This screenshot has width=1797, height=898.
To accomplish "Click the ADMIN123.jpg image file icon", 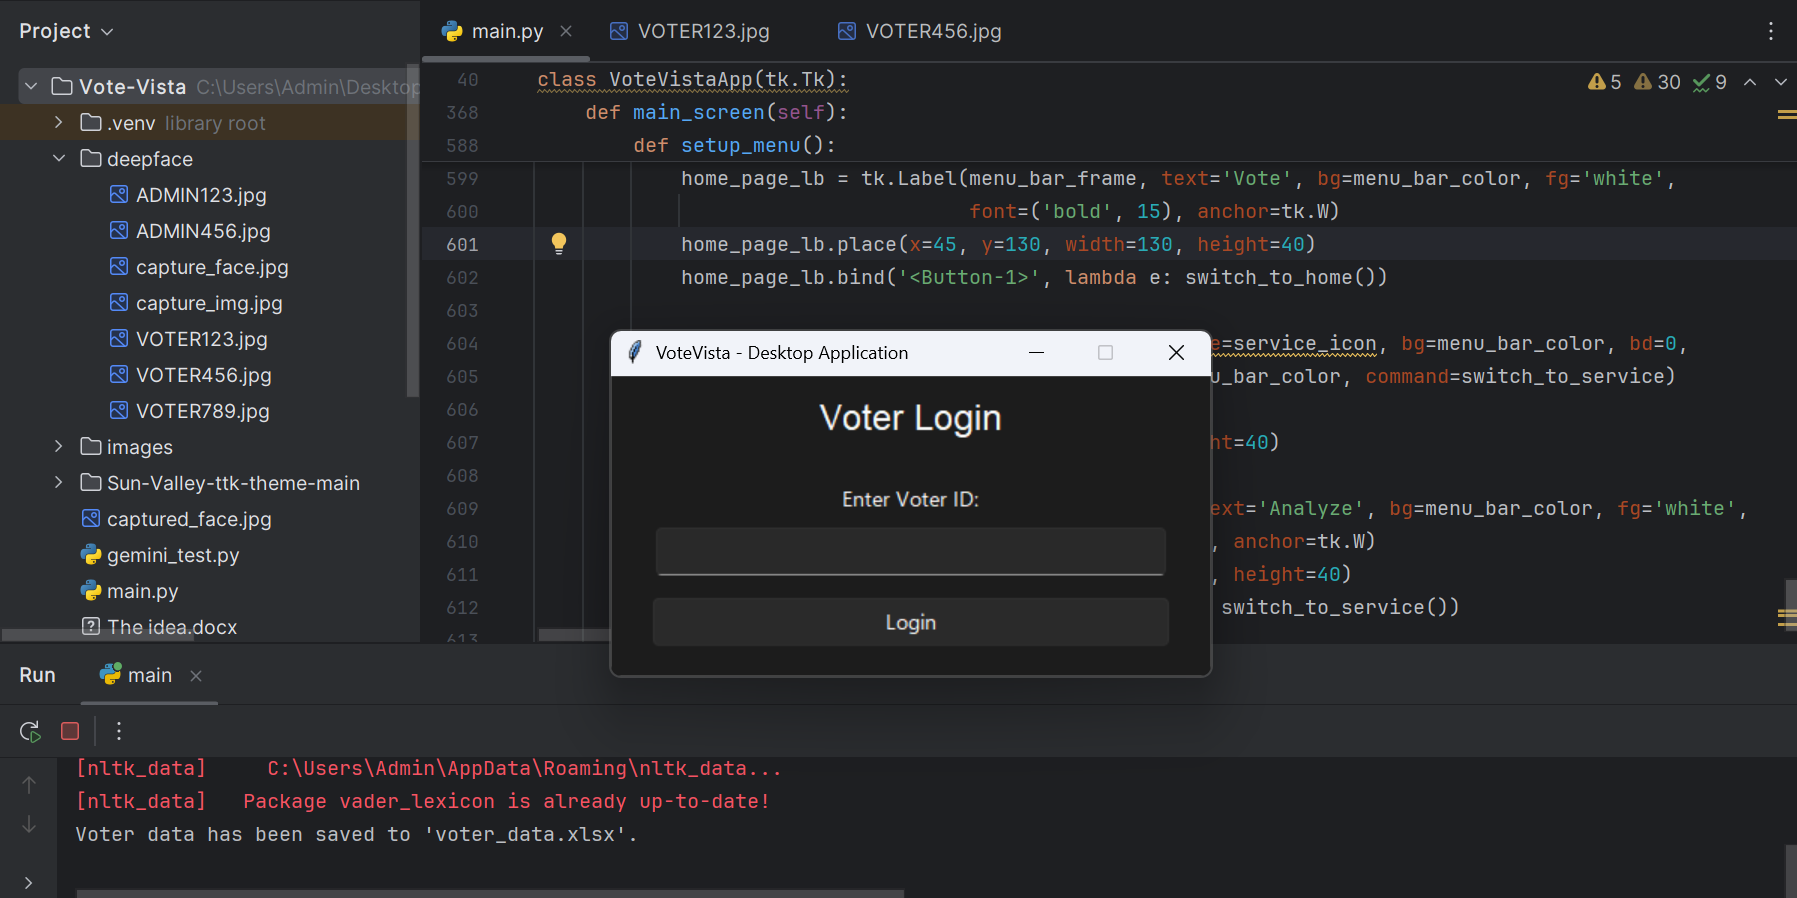I will (119, 195).
